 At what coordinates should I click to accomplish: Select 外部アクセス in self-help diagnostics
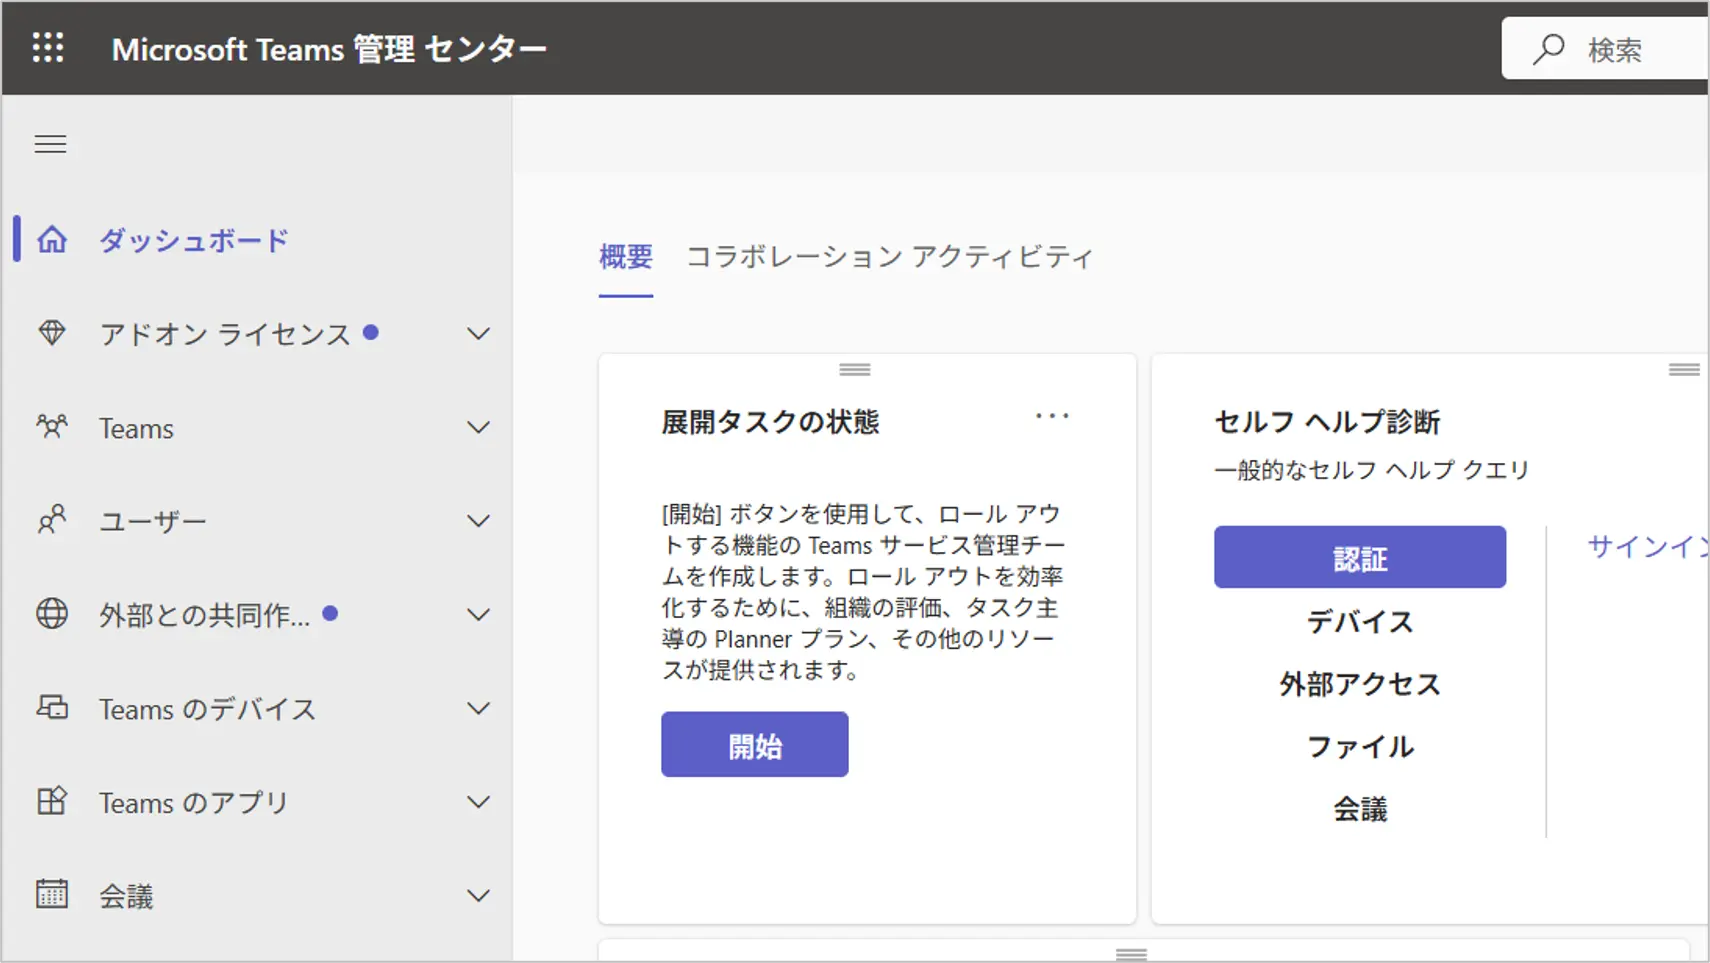click(x=1360, y=684)
